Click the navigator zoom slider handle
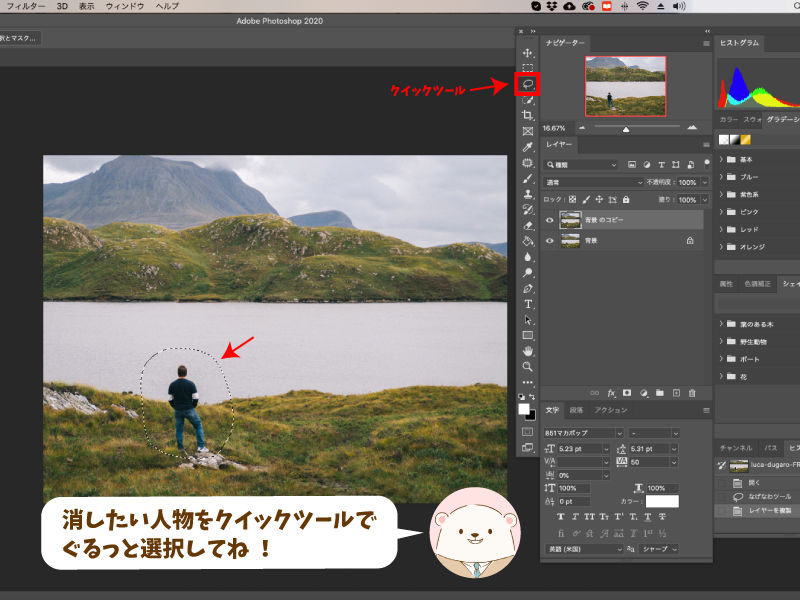 626,130
